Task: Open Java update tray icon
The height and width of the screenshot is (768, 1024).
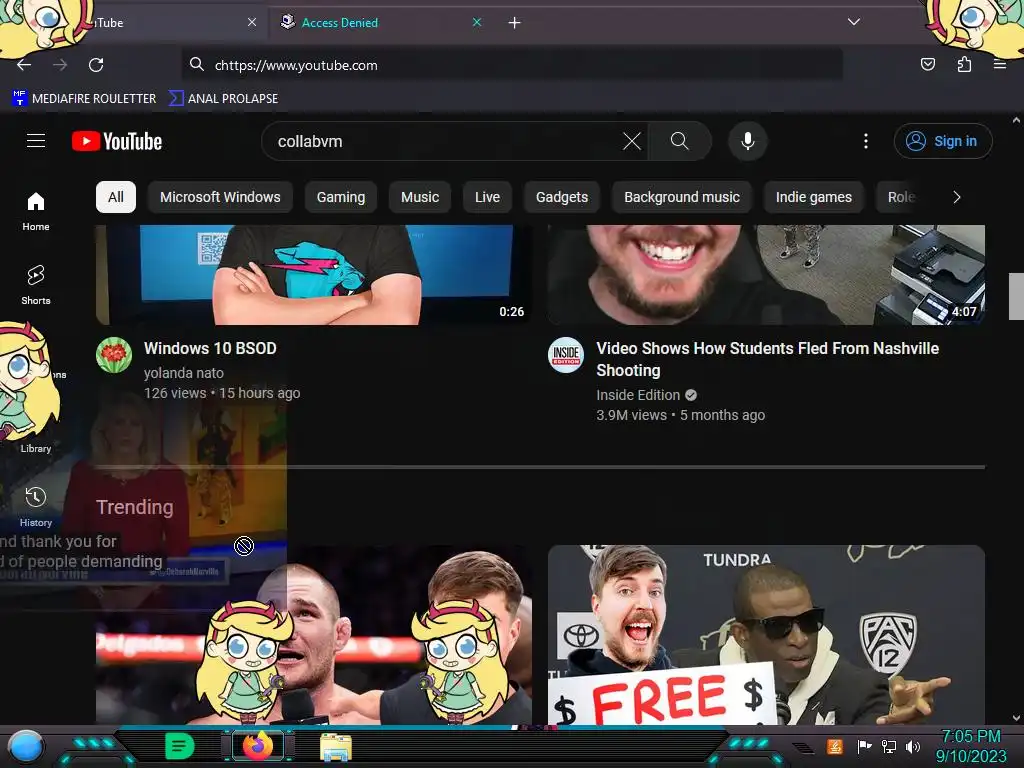Action: click(x=835, y=746)
